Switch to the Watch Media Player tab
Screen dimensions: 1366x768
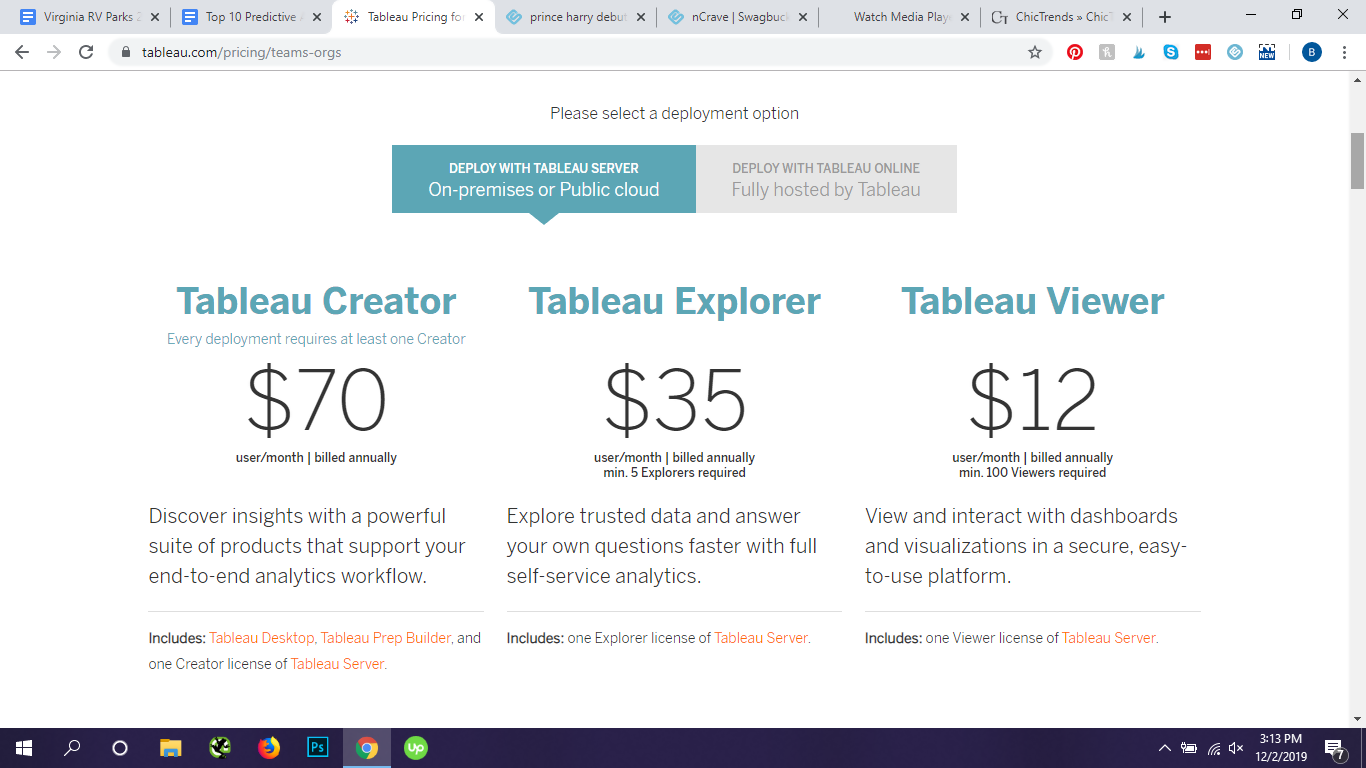[x=899, y=17]
